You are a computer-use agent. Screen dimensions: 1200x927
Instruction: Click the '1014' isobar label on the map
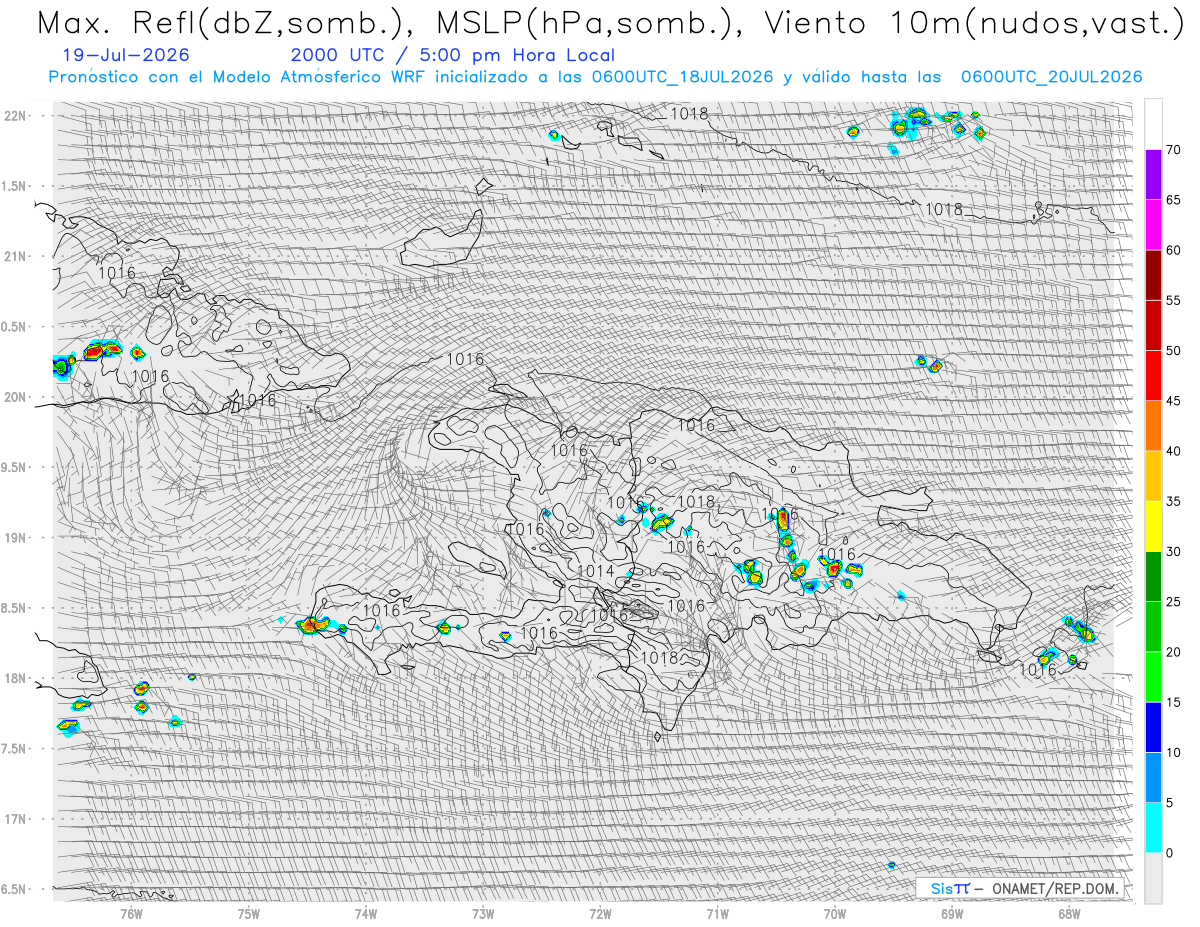(x=595, y=571)
